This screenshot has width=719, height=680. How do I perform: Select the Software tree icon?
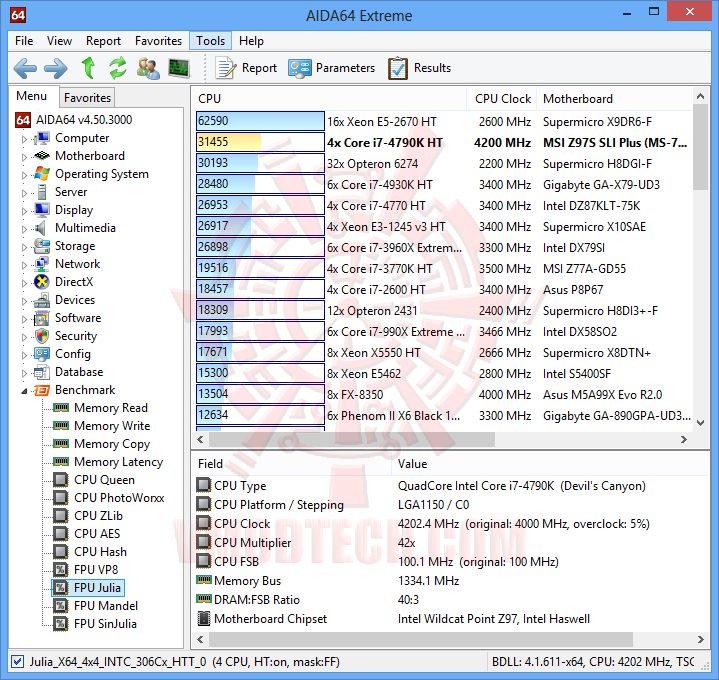pyautogui.click(x=42, y=318)
